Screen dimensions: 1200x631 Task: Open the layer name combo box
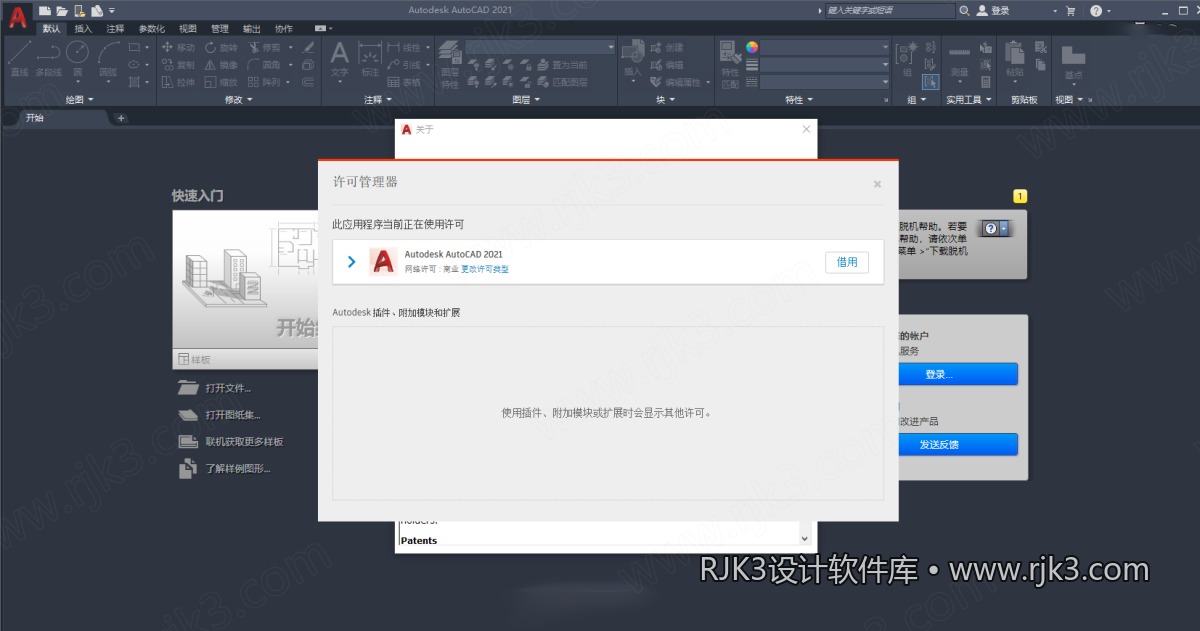(x=541, y=47)
